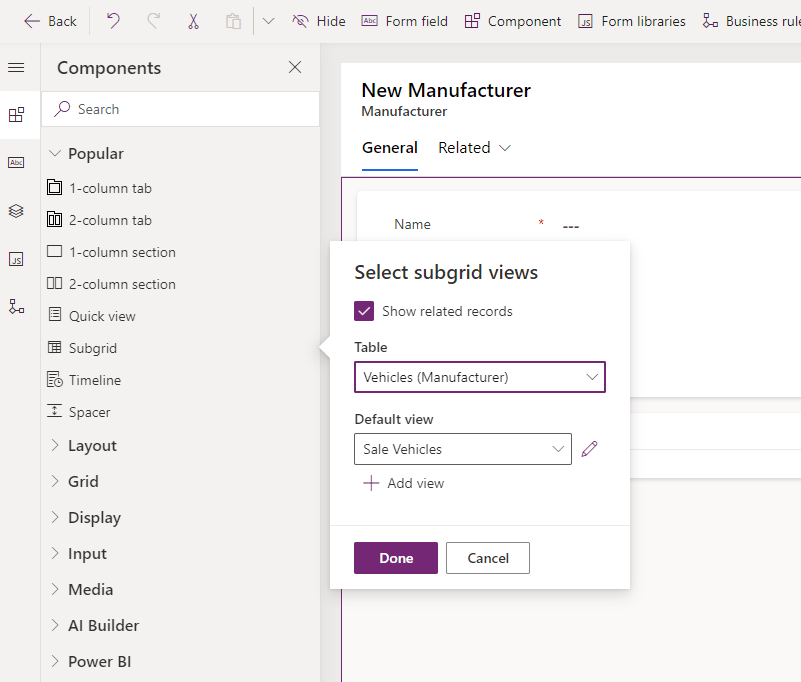The width and height of the screenshot is (801, 682).
Task: Uncheck Show related records checkbox
Action: (364, 311)
